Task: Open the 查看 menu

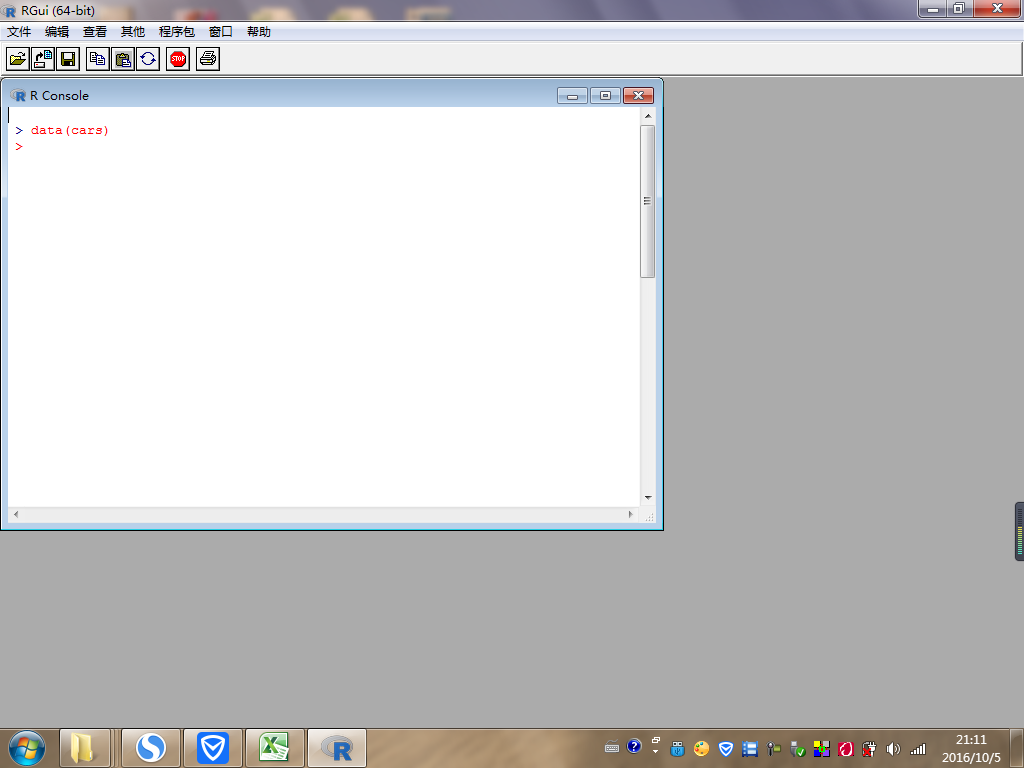Action: (x=95, y=31)
